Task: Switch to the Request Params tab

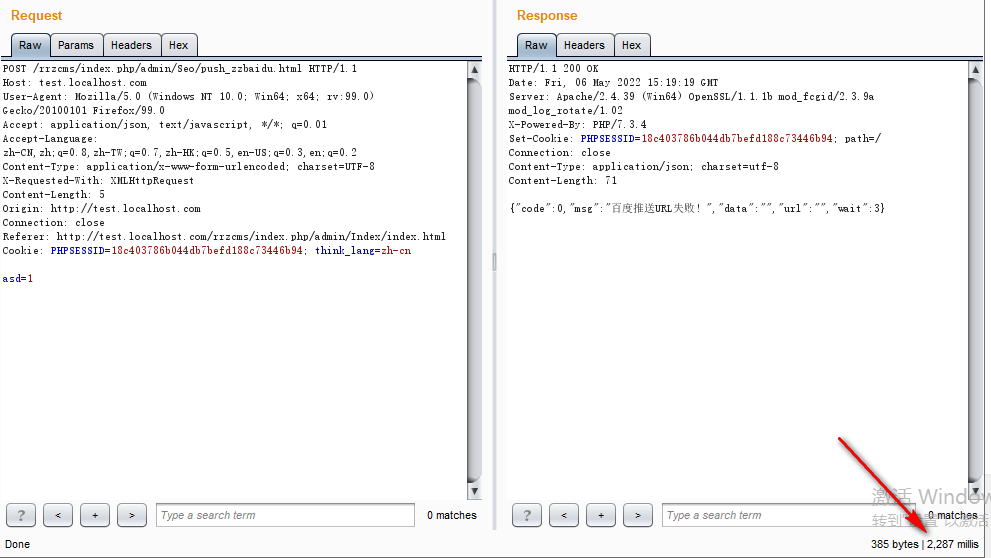Action: click(x=76, y=45)
